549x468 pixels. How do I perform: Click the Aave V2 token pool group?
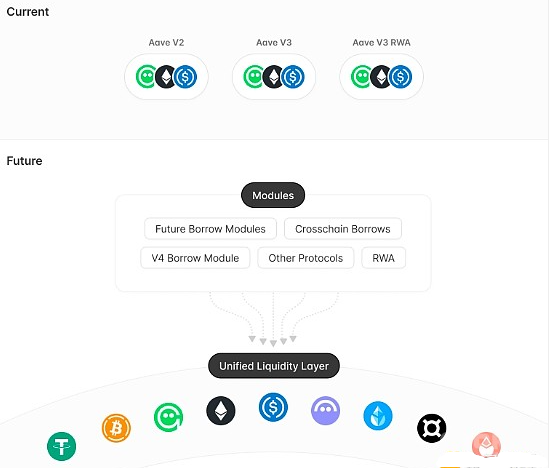pyautogui.click(x=166, y=77)
